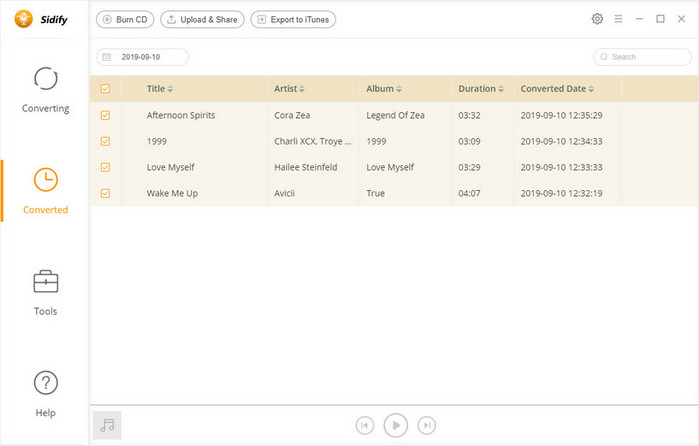Screen dimensions: 699x446
Task: Click the artist Hailee Steinfeld
Action: (x=305, y=167)
